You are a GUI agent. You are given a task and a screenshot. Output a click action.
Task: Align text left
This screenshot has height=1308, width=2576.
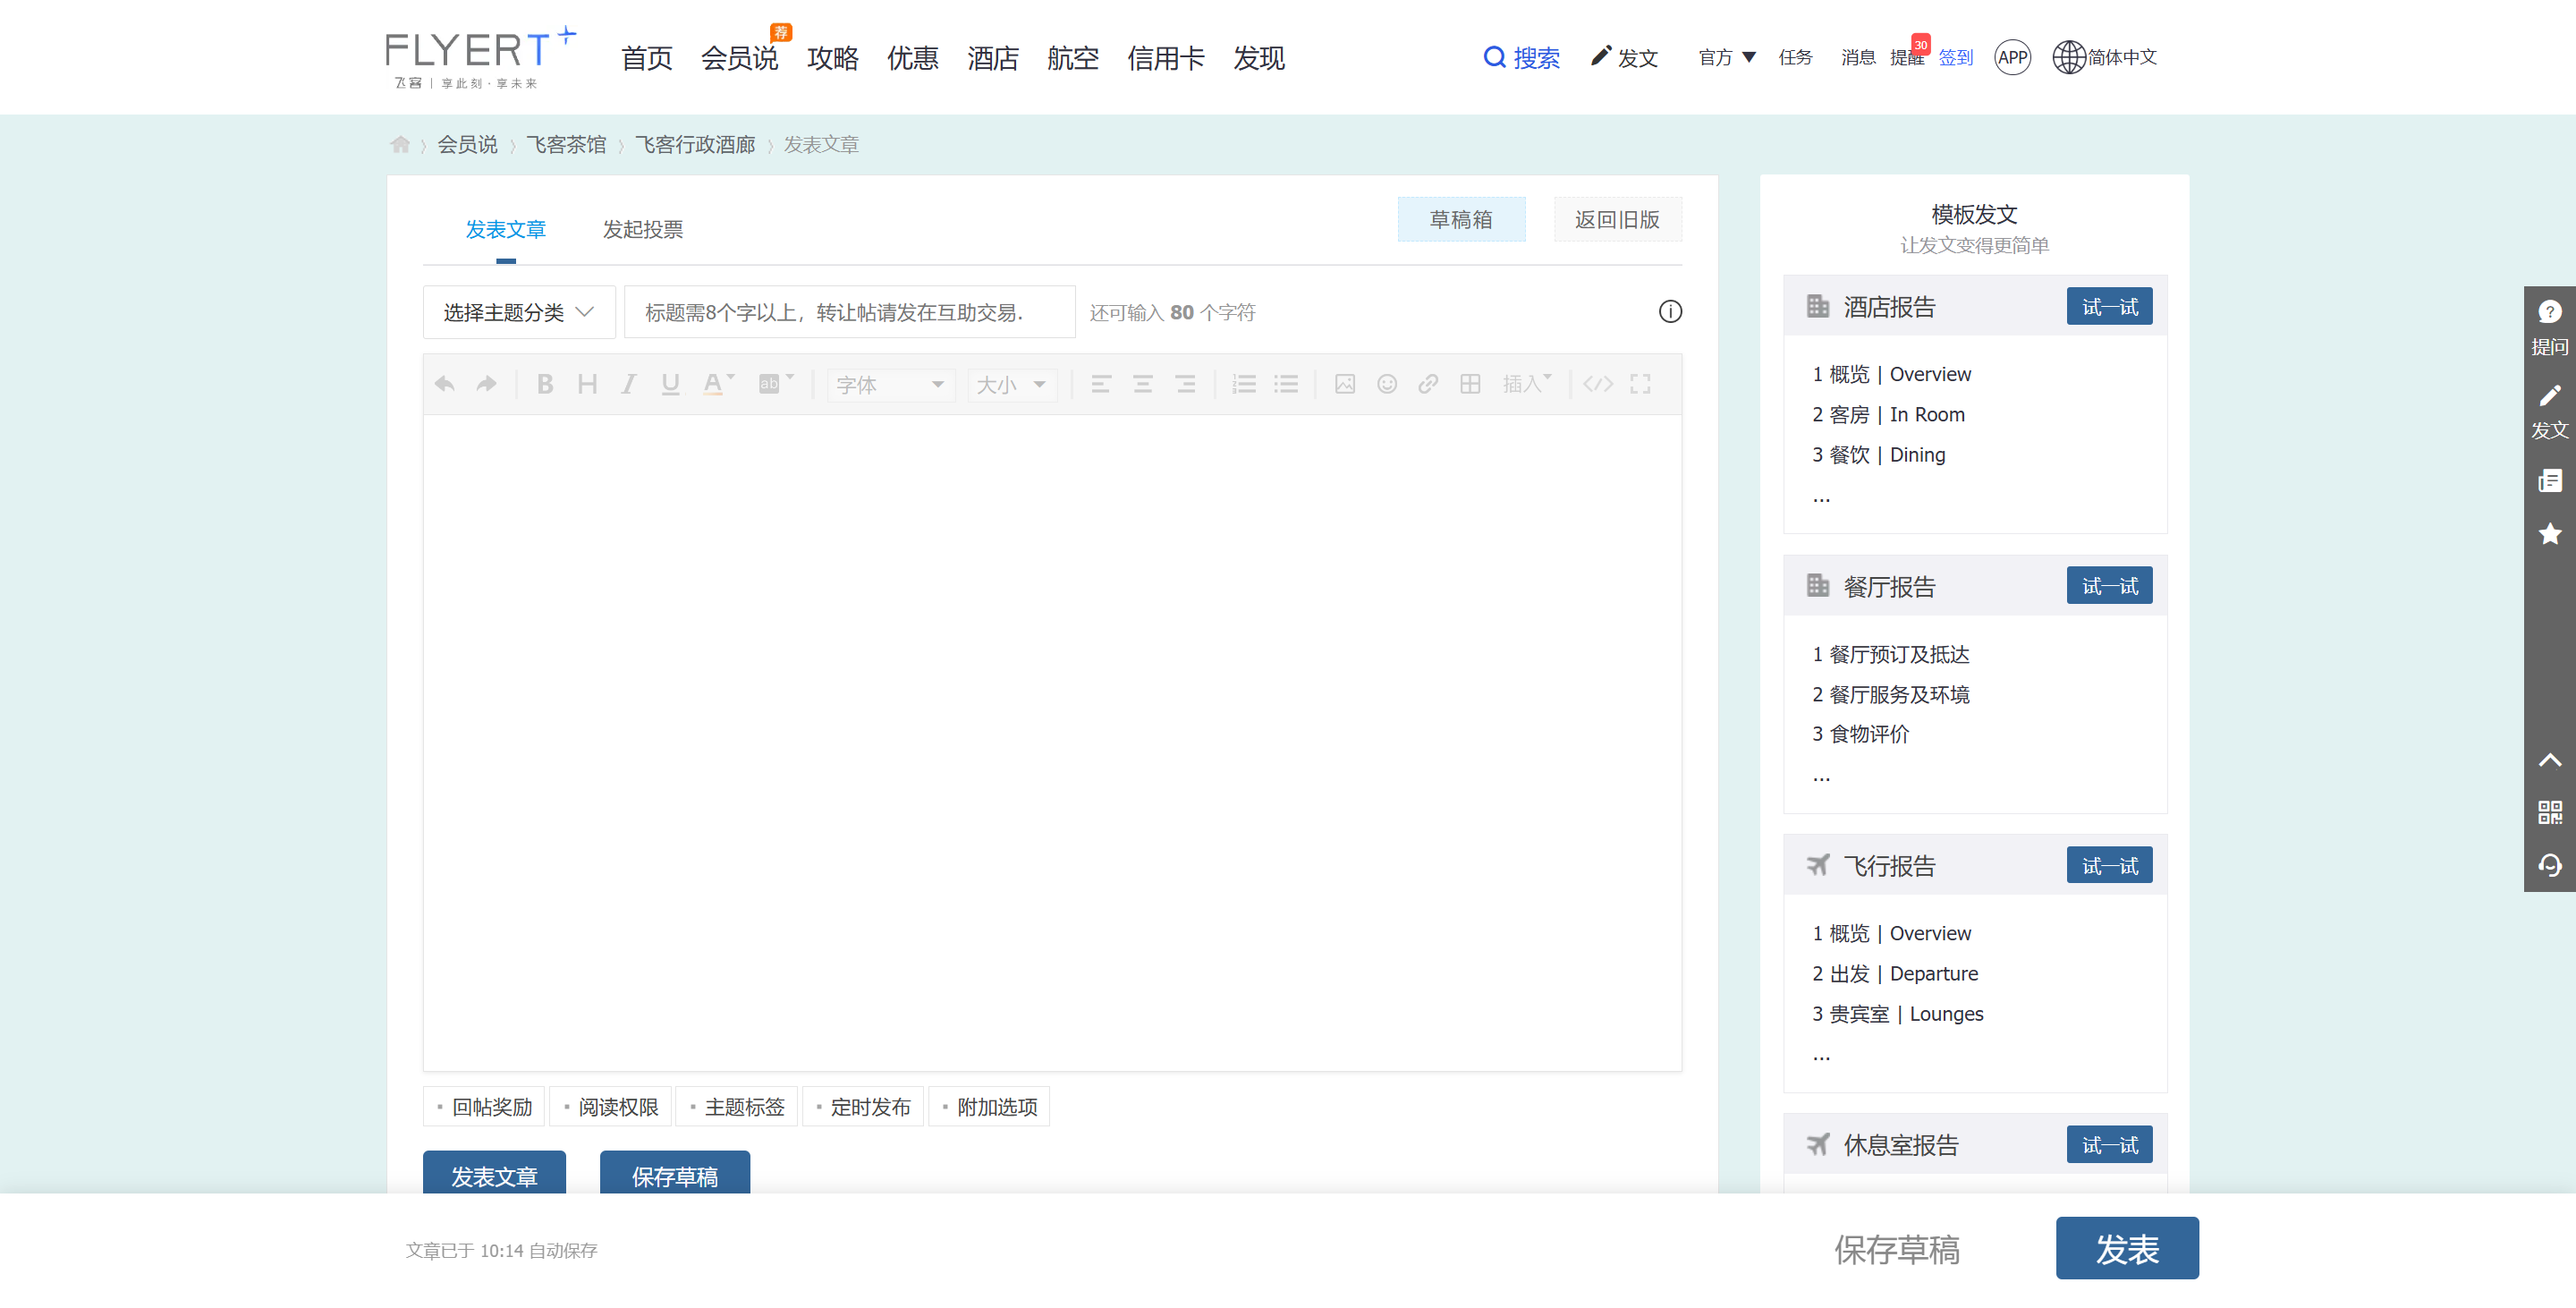click(x=1101, y=384)
